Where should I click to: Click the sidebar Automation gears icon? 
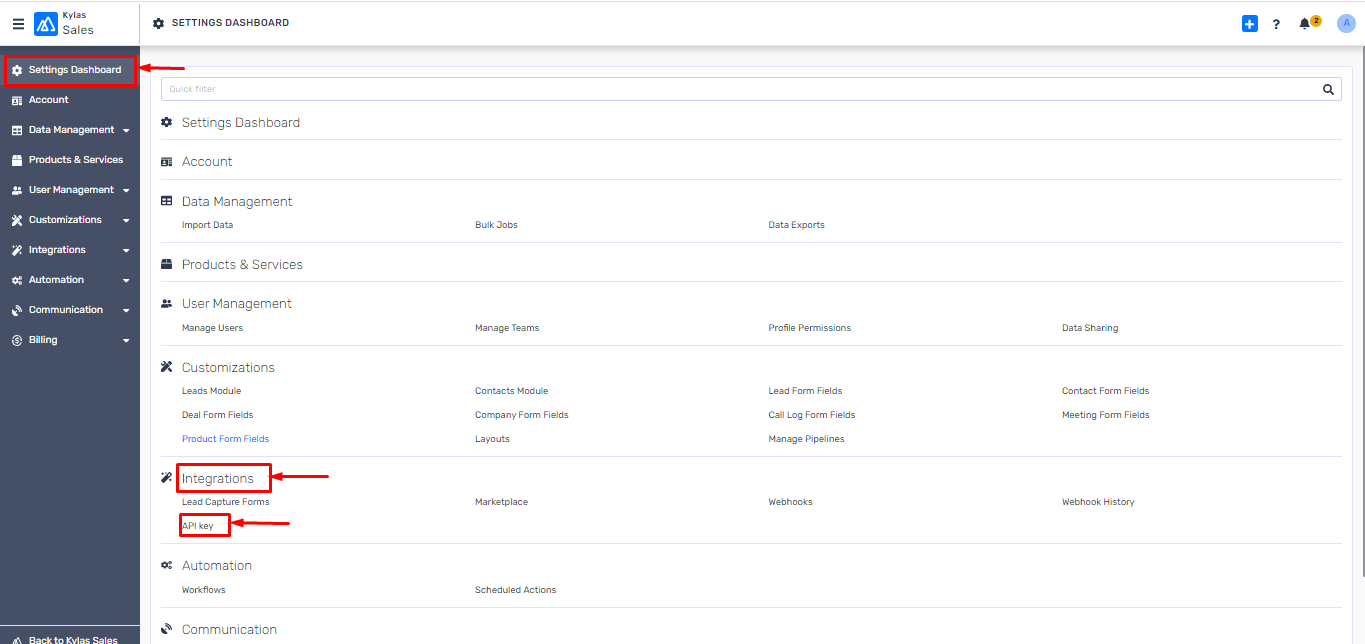coord(17,280)
